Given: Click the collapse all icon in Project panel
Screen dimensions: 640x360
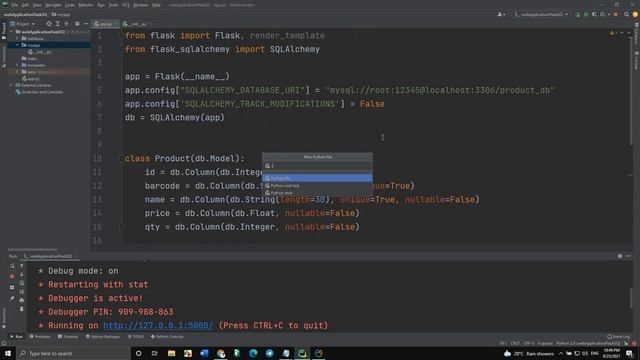Looking at the screenshot, I should tap(67, 24).
